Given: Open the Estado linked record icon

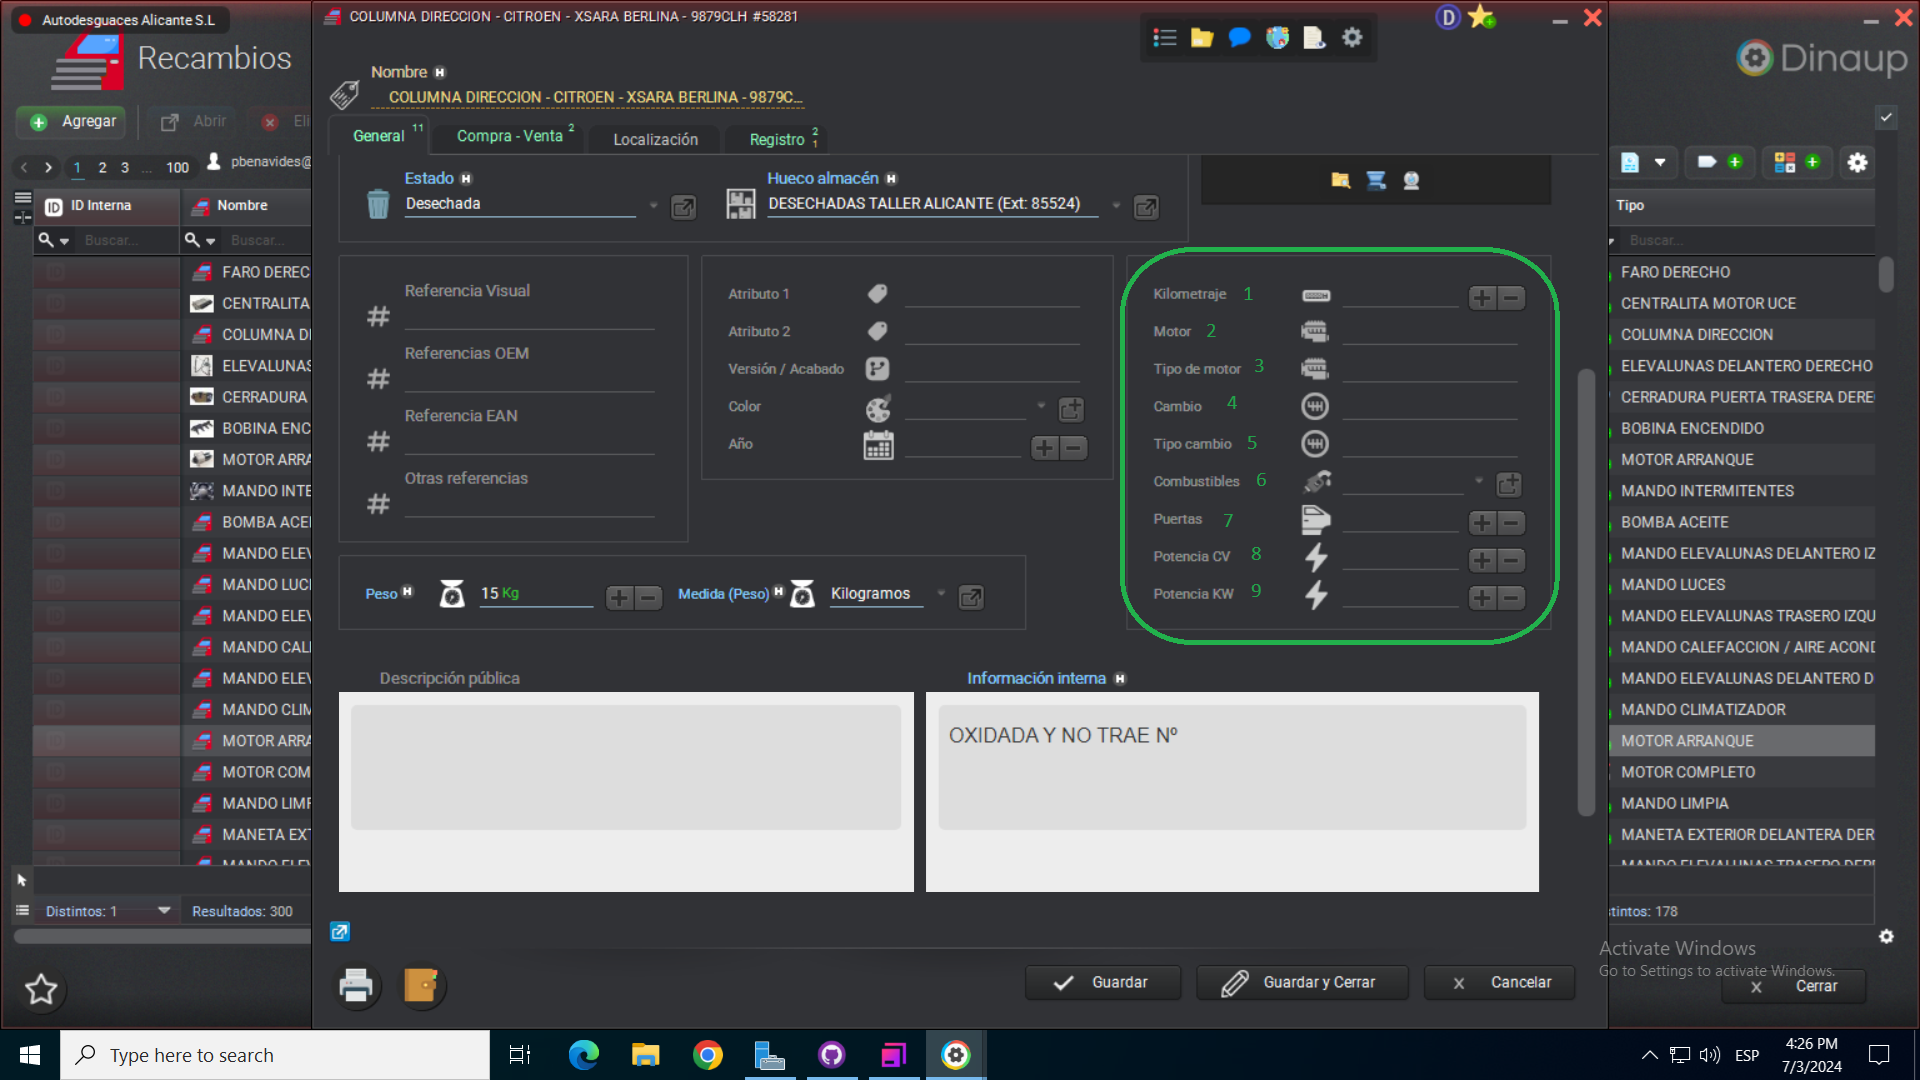Looking at the screenshot, I should click(x=683, y=207).
